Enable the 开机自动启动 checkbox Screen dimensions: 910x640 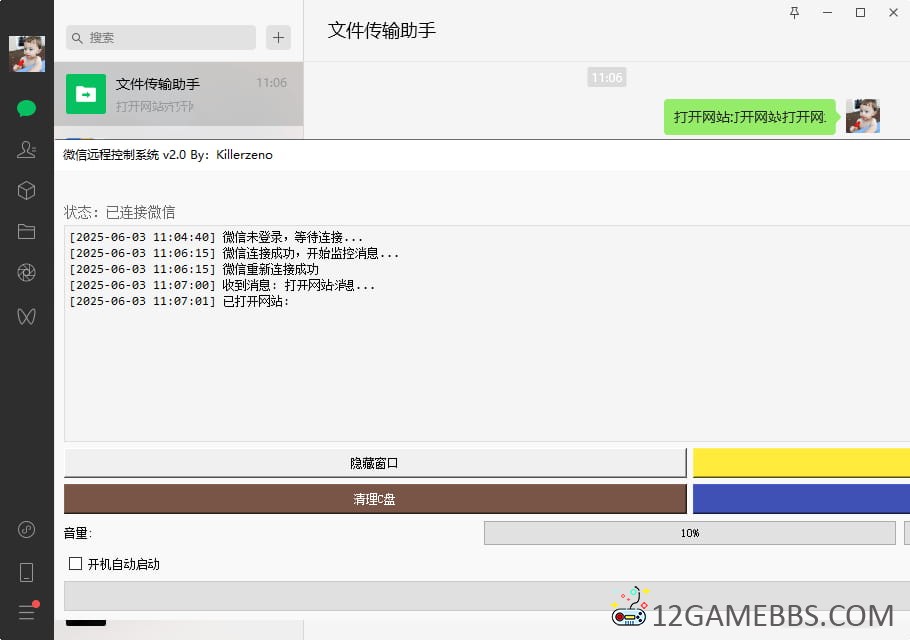pyautogui.click(x=75, y=563)
